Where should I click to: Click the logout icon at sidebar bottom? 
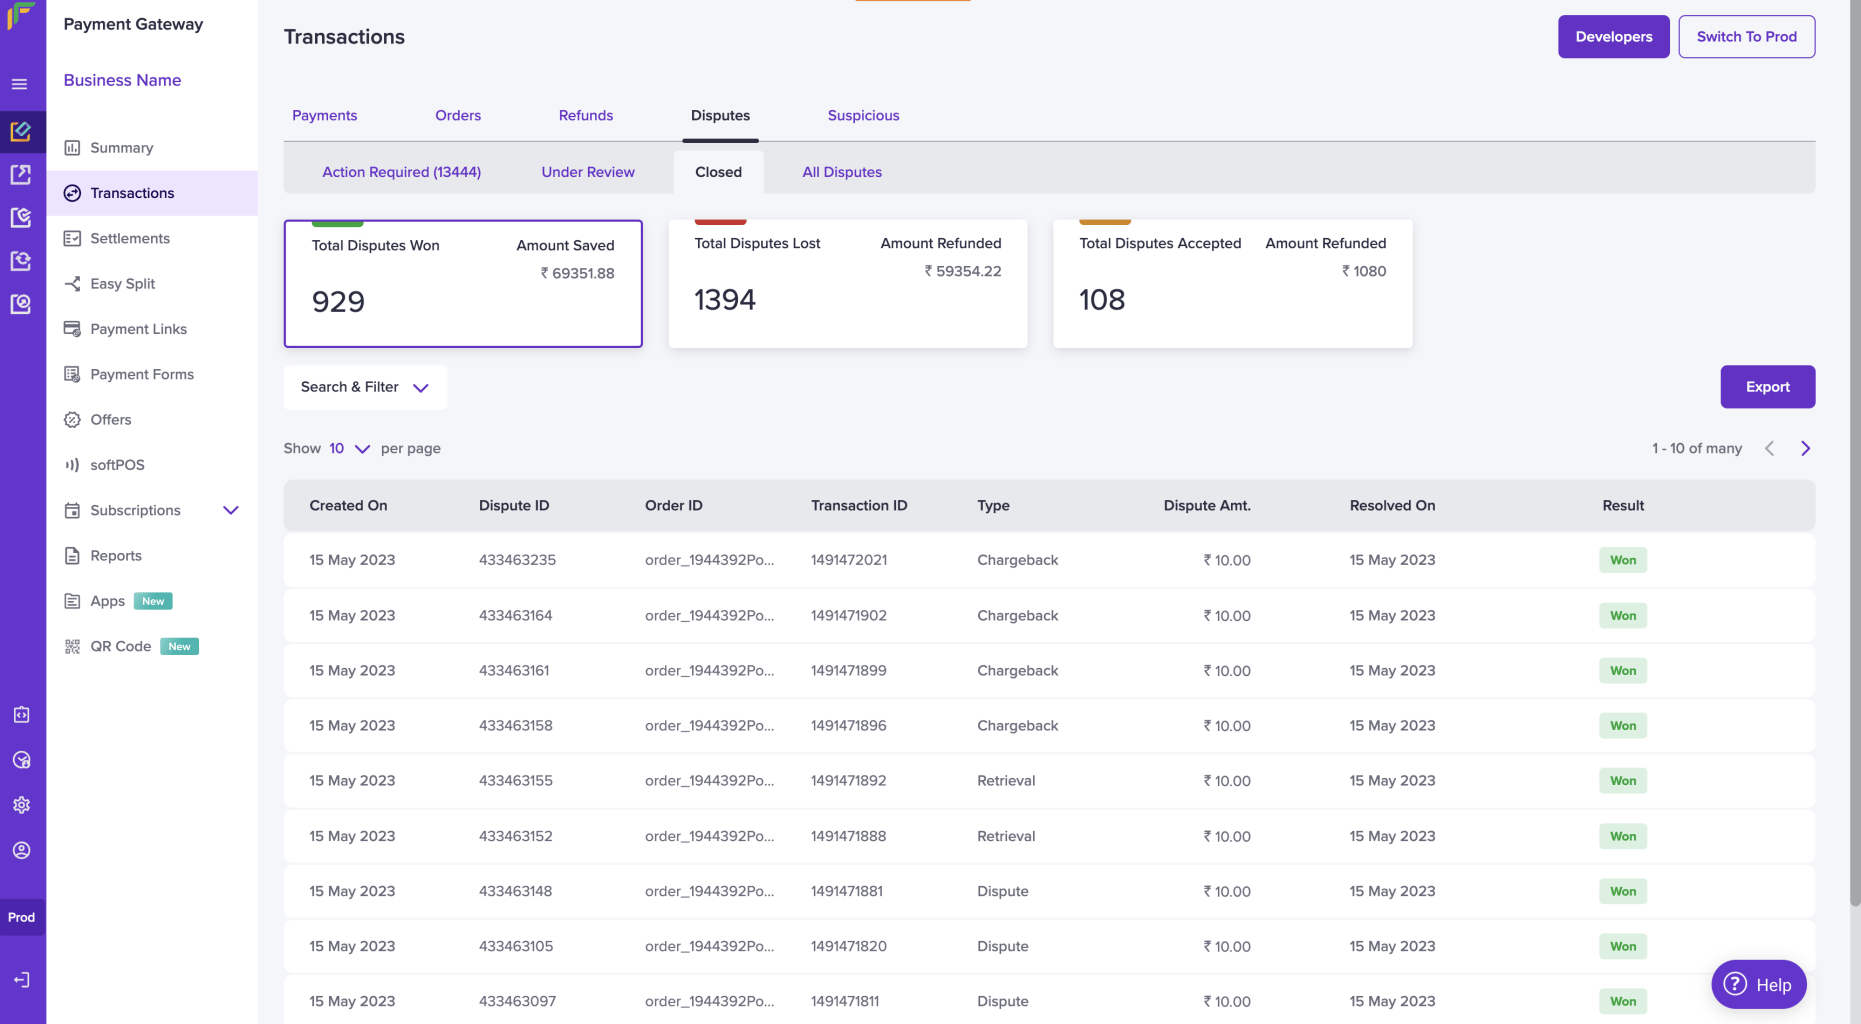coord(21,980)
